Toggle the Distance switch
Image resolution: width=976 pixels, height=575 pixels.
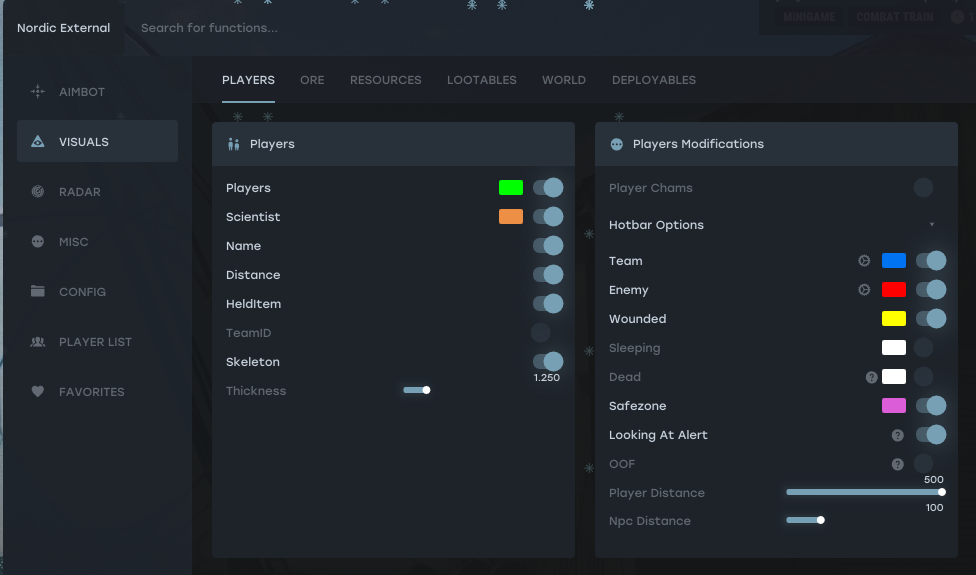[x=548, y=274]
